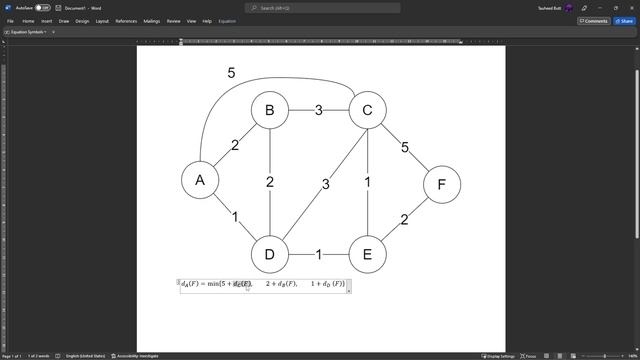Click the Word application logo icon
Screen dimensions: 640x360
8,8
